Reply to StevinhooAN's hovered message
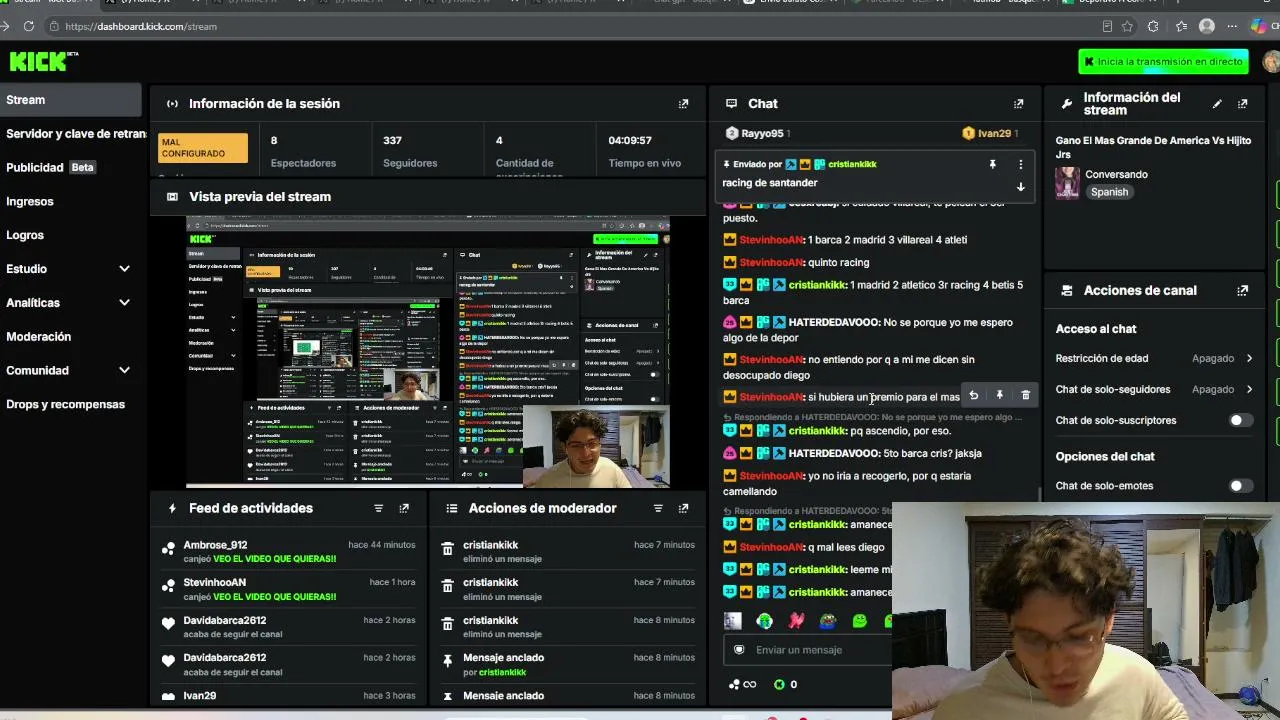This screenshot has height=720, width=1280. click(973, 396)
